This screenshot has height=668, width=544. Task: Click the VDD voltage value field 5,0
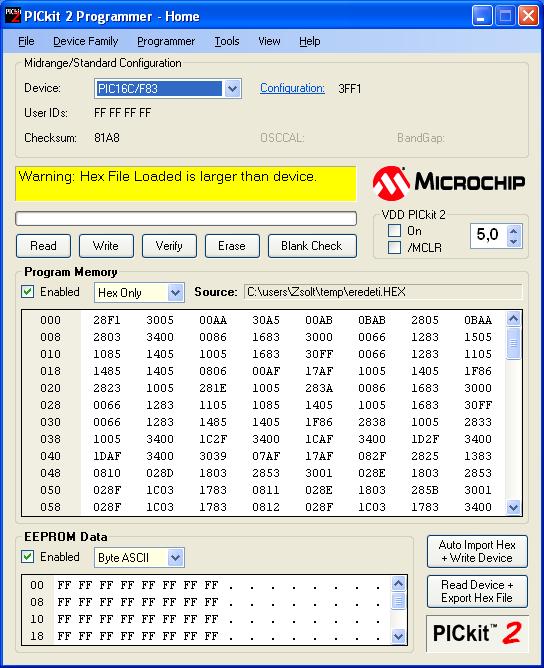pyautogui.click(x=488, y=235)
